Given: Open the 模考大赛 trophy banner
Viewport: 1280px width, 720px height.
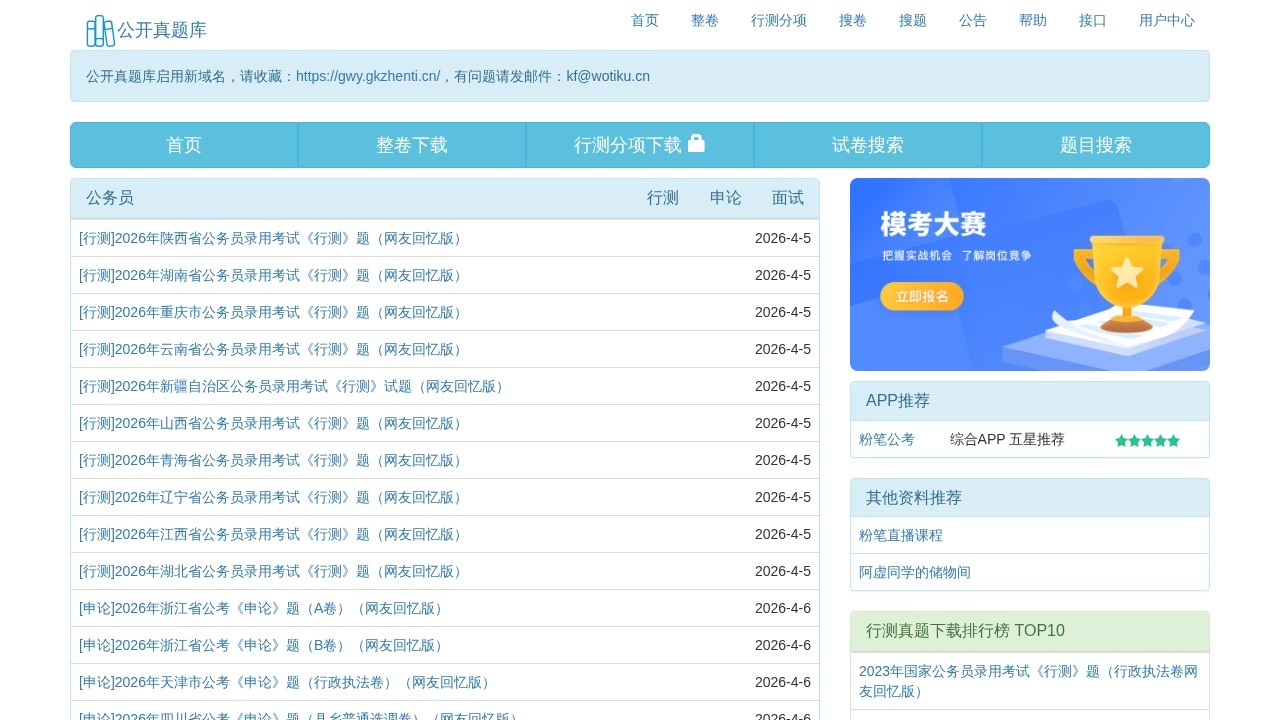Looking at the screenshot, I should pos(1029,274).
